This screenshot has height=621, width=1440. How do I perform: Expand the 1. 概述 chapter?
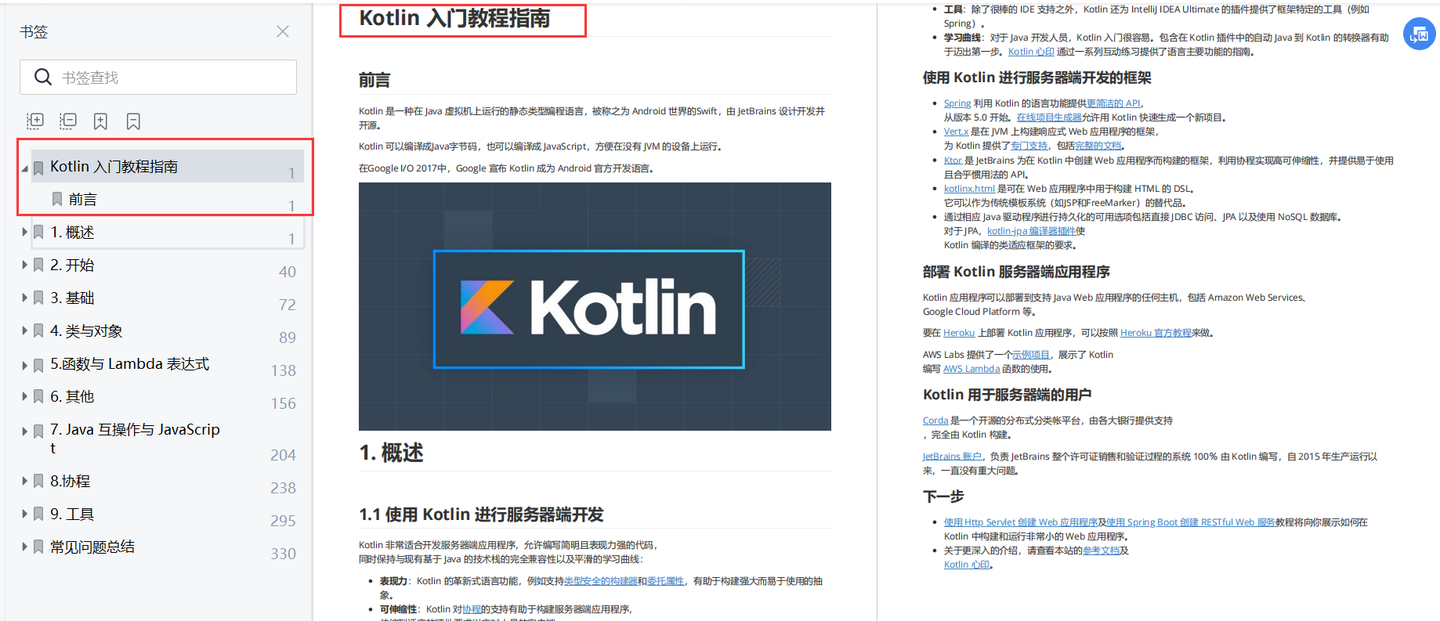[23, 231]
